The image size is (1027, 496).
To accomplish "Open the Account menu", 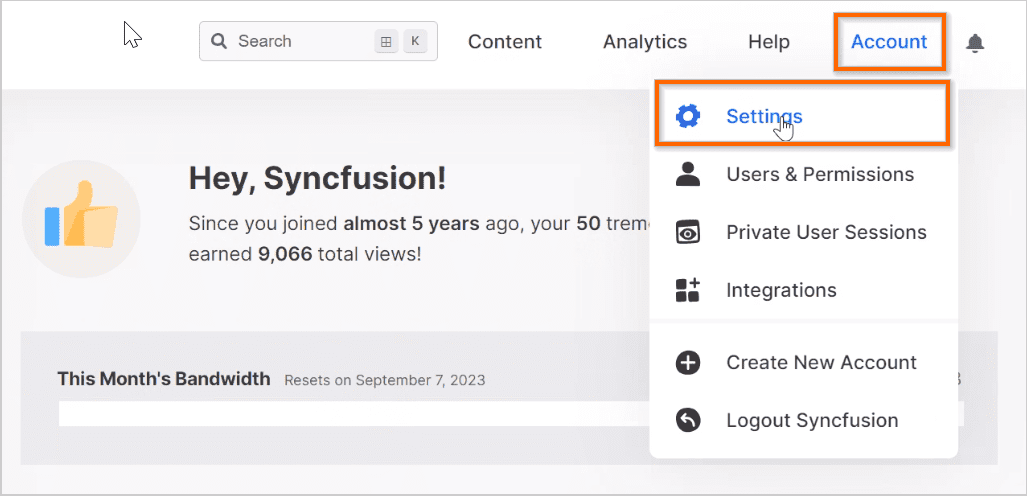I will click(x=889, y=42).
